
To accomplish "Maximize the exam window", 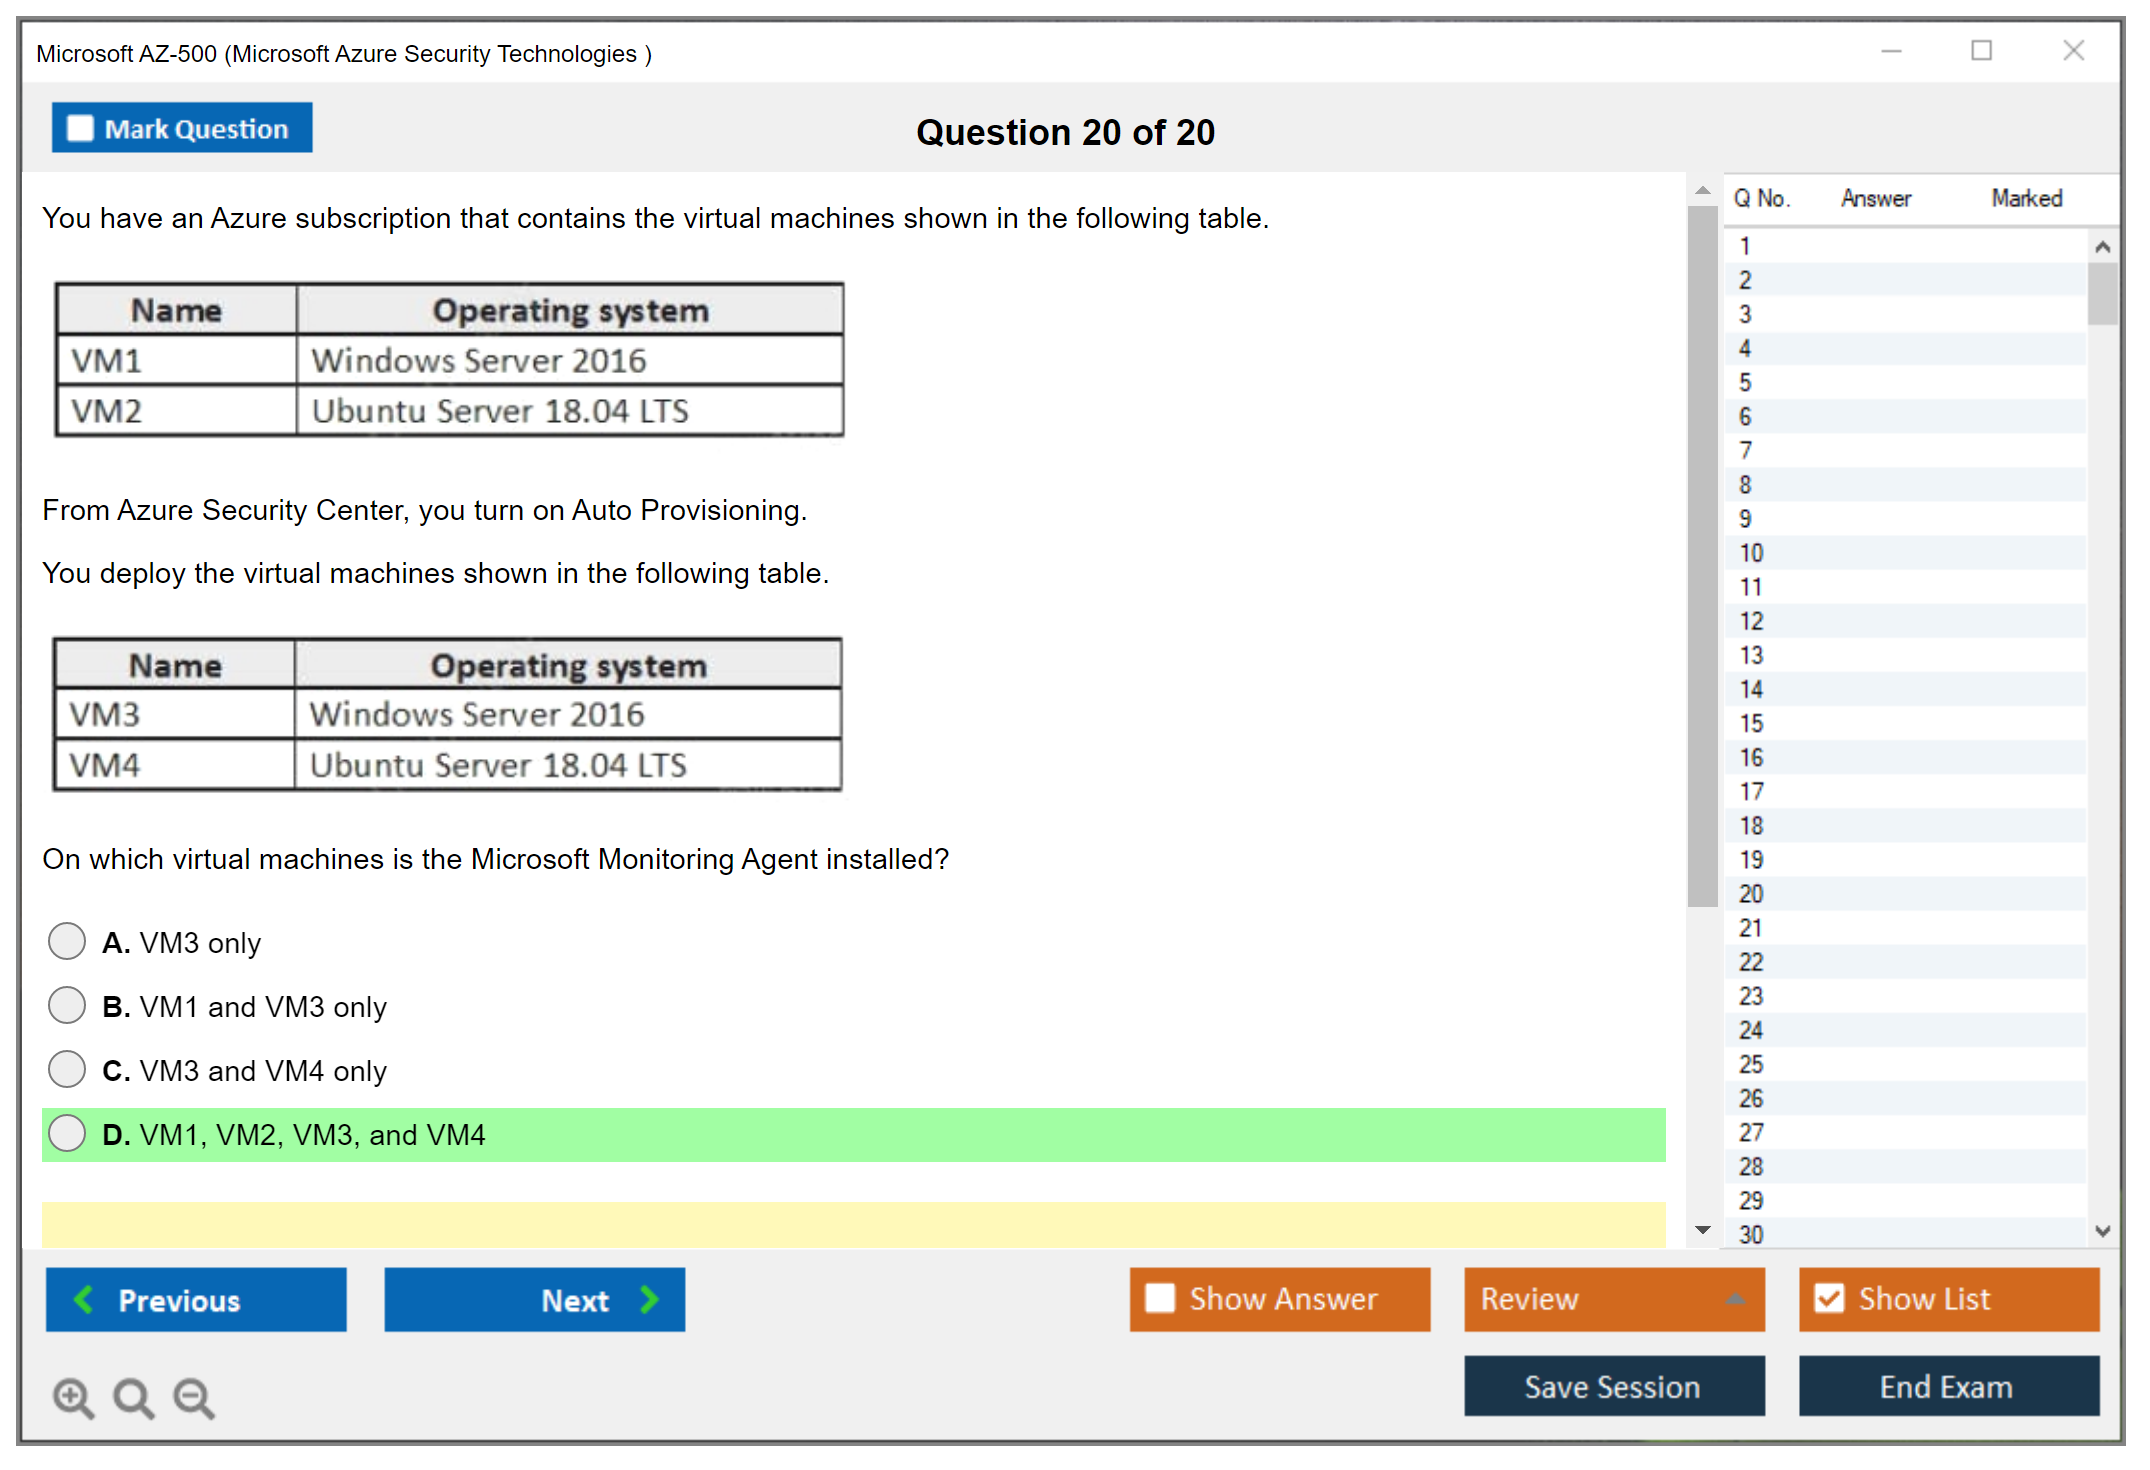I will [1981, 51].
